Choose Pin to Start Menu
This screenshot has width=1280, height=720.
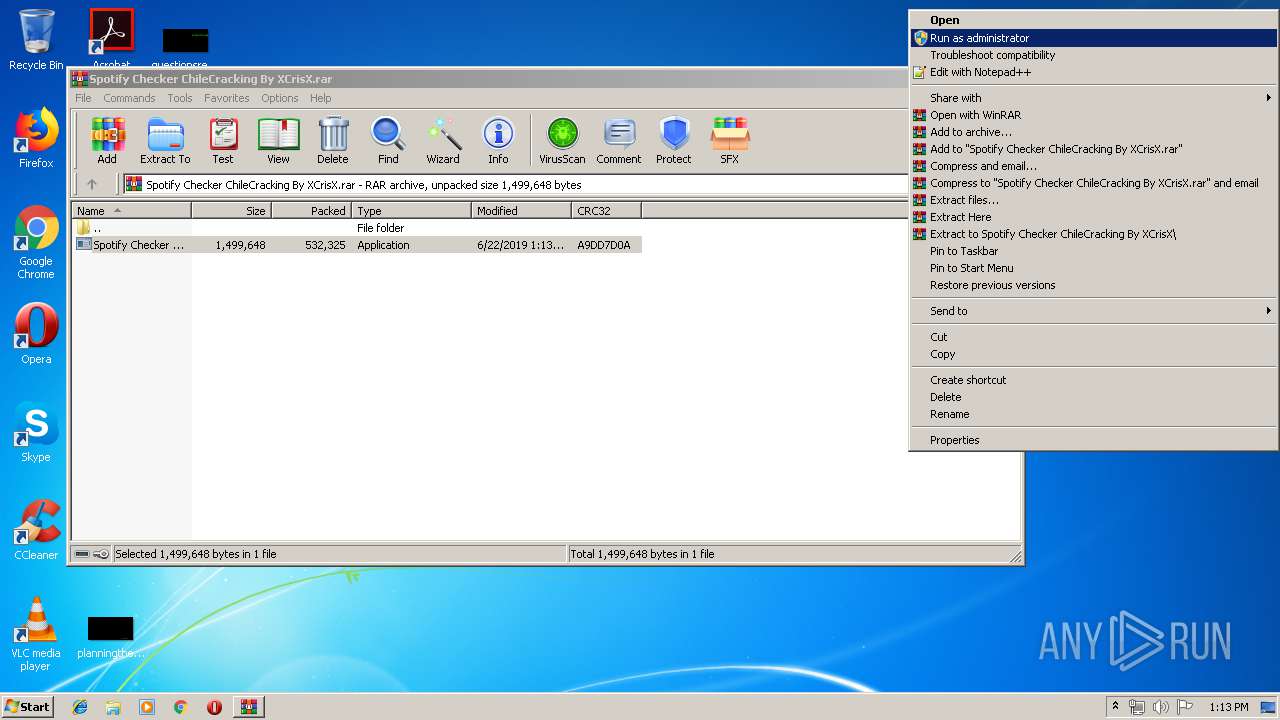1093,268
